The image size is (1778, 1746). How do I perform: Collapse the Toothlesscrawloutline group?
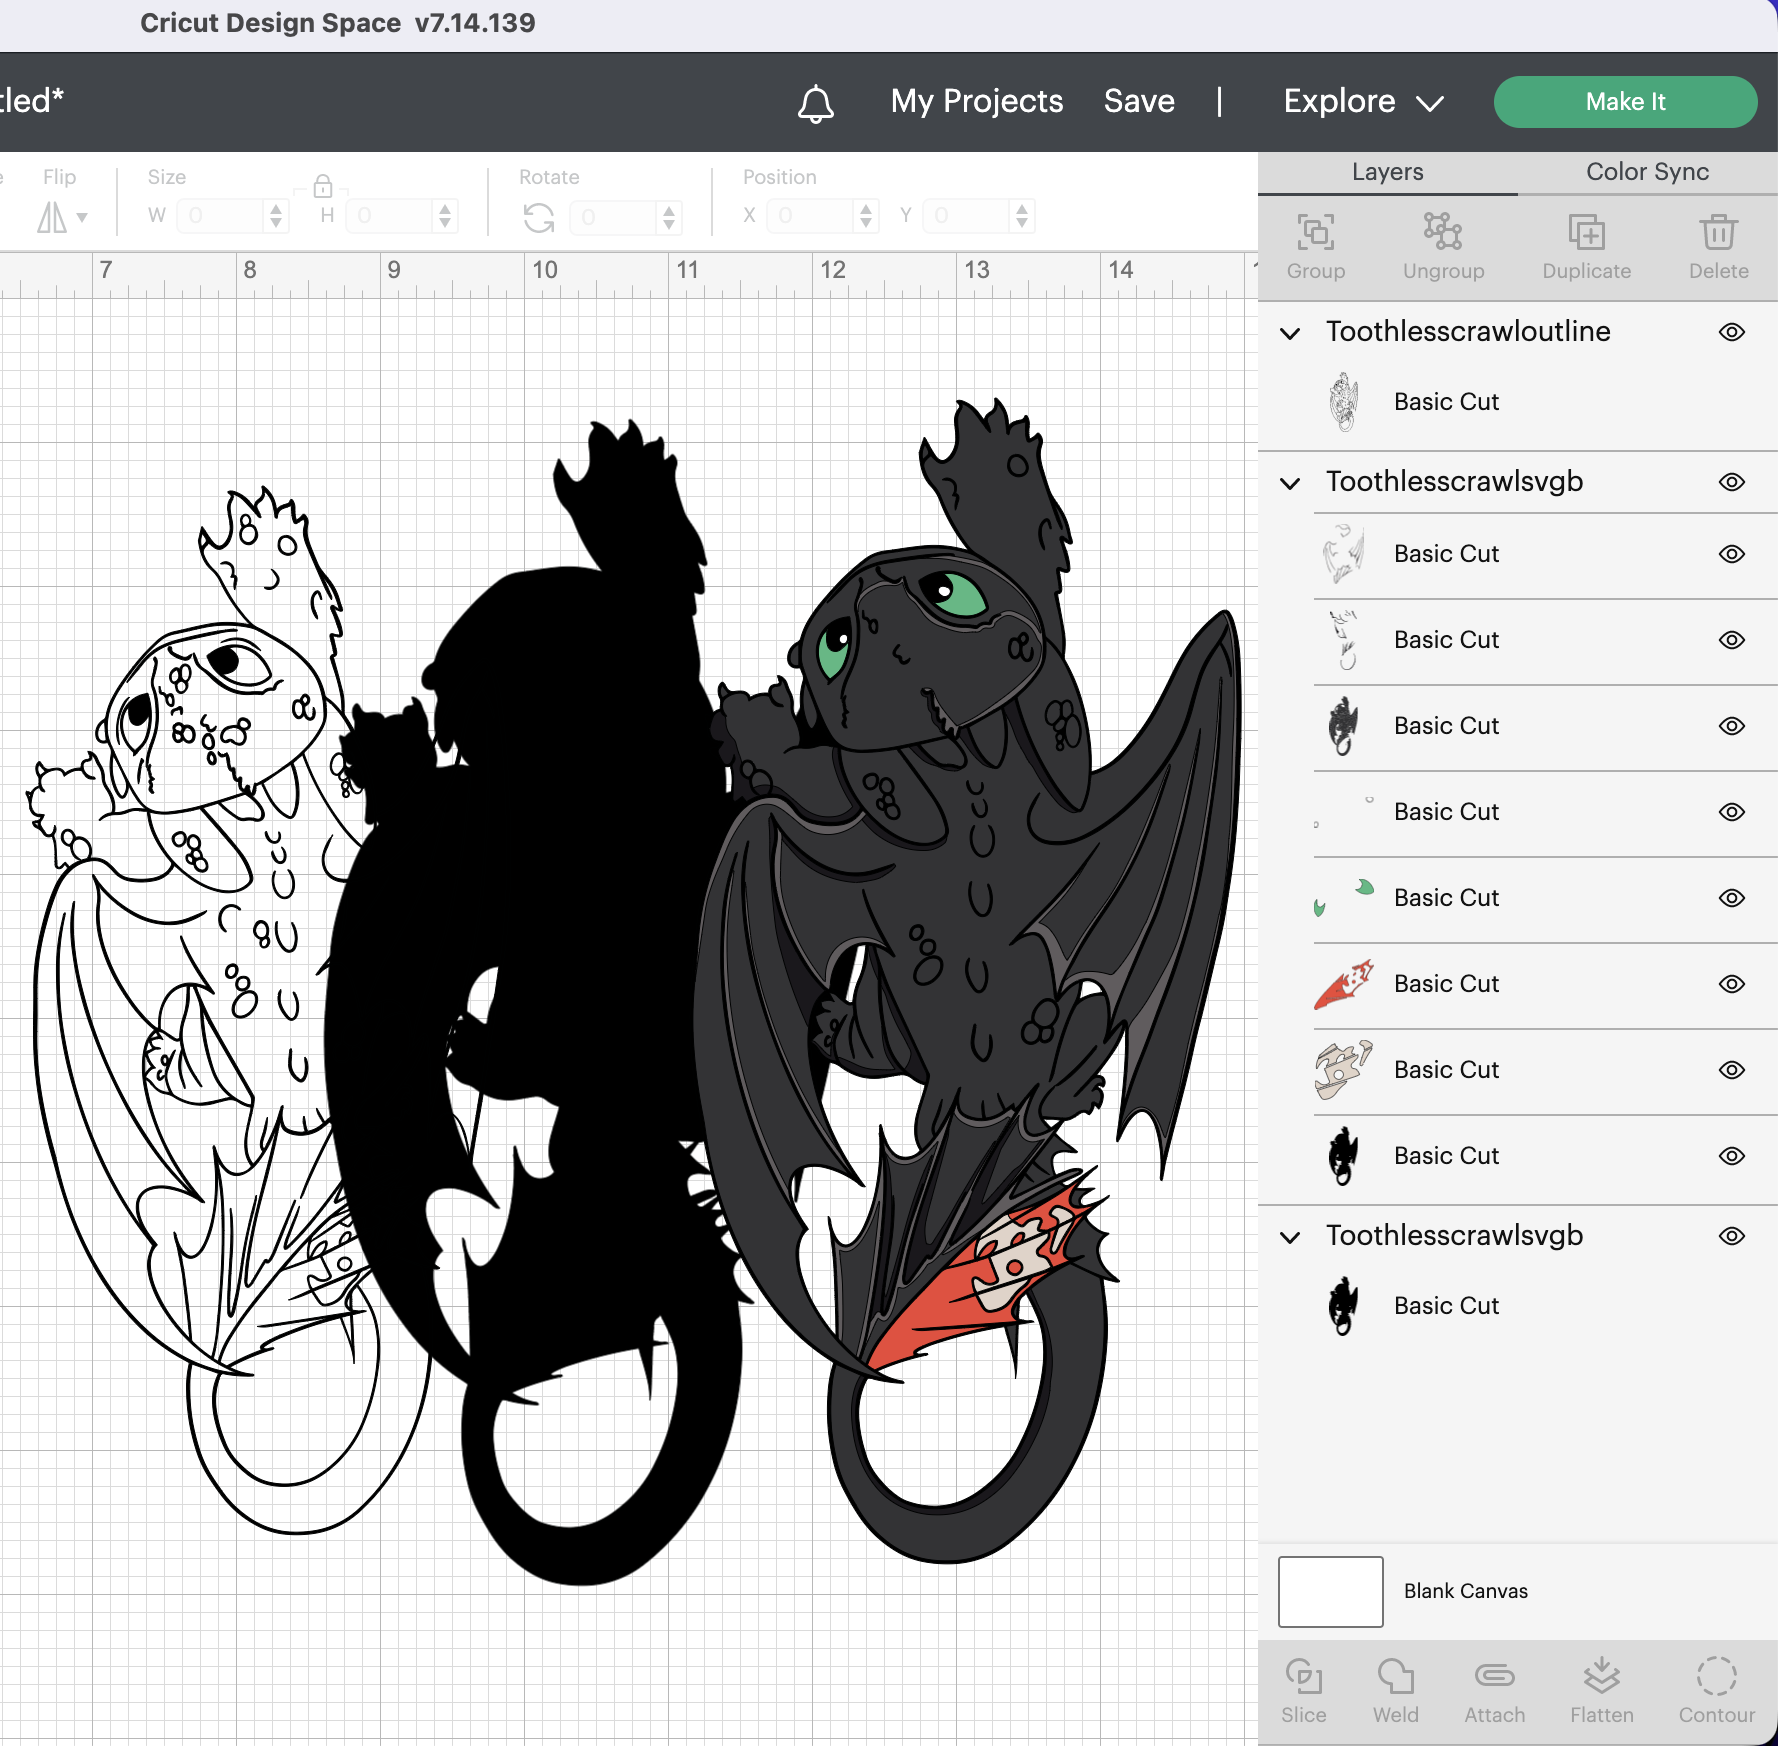tap(1289, 333)
